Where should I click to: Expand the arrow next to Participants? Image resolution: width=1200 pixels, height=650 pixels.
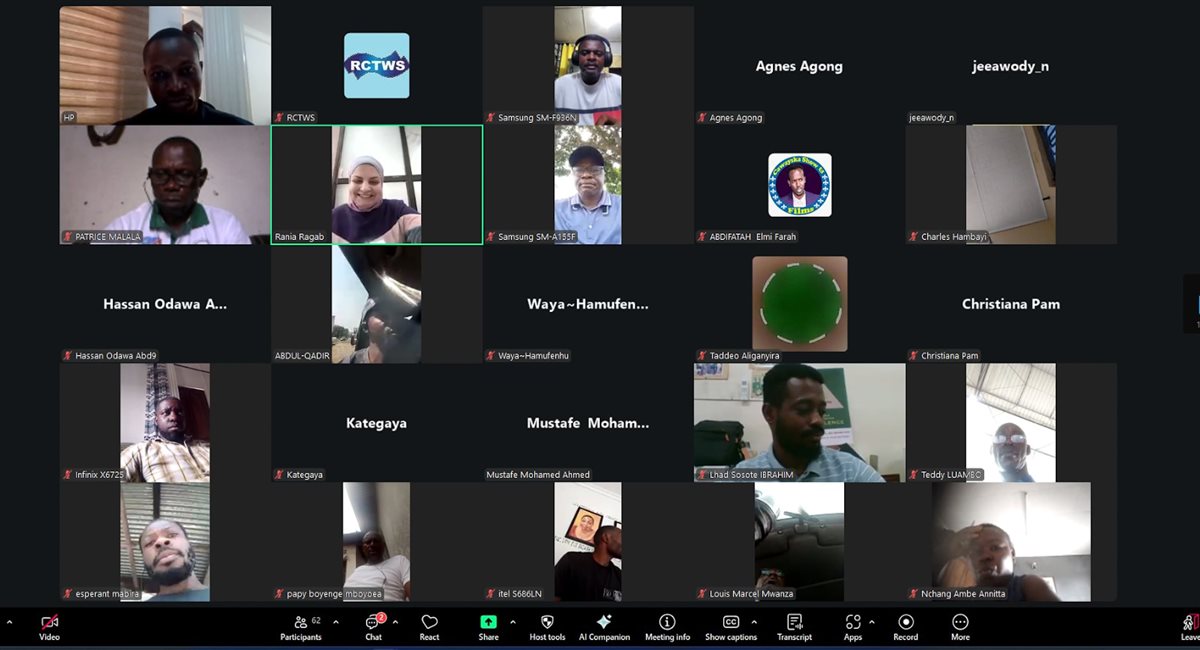pyautogui.click(x=335, y=621)
